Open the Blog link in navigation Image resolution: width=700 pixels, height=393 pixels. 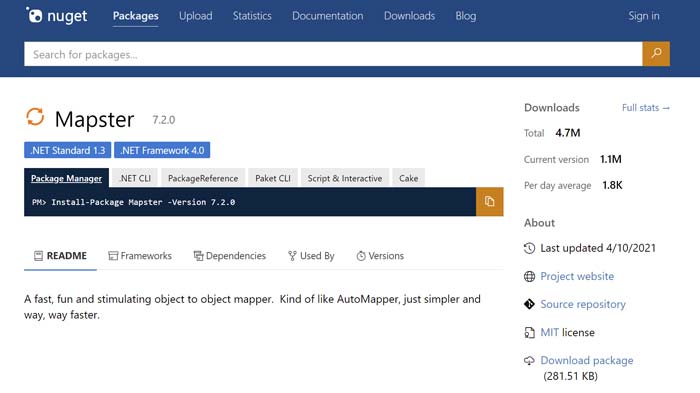[x=466, y=16]
